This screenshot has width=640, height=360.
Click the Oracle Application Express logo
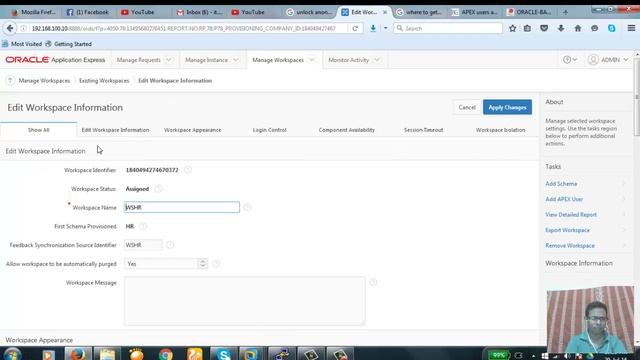(55, 60)
